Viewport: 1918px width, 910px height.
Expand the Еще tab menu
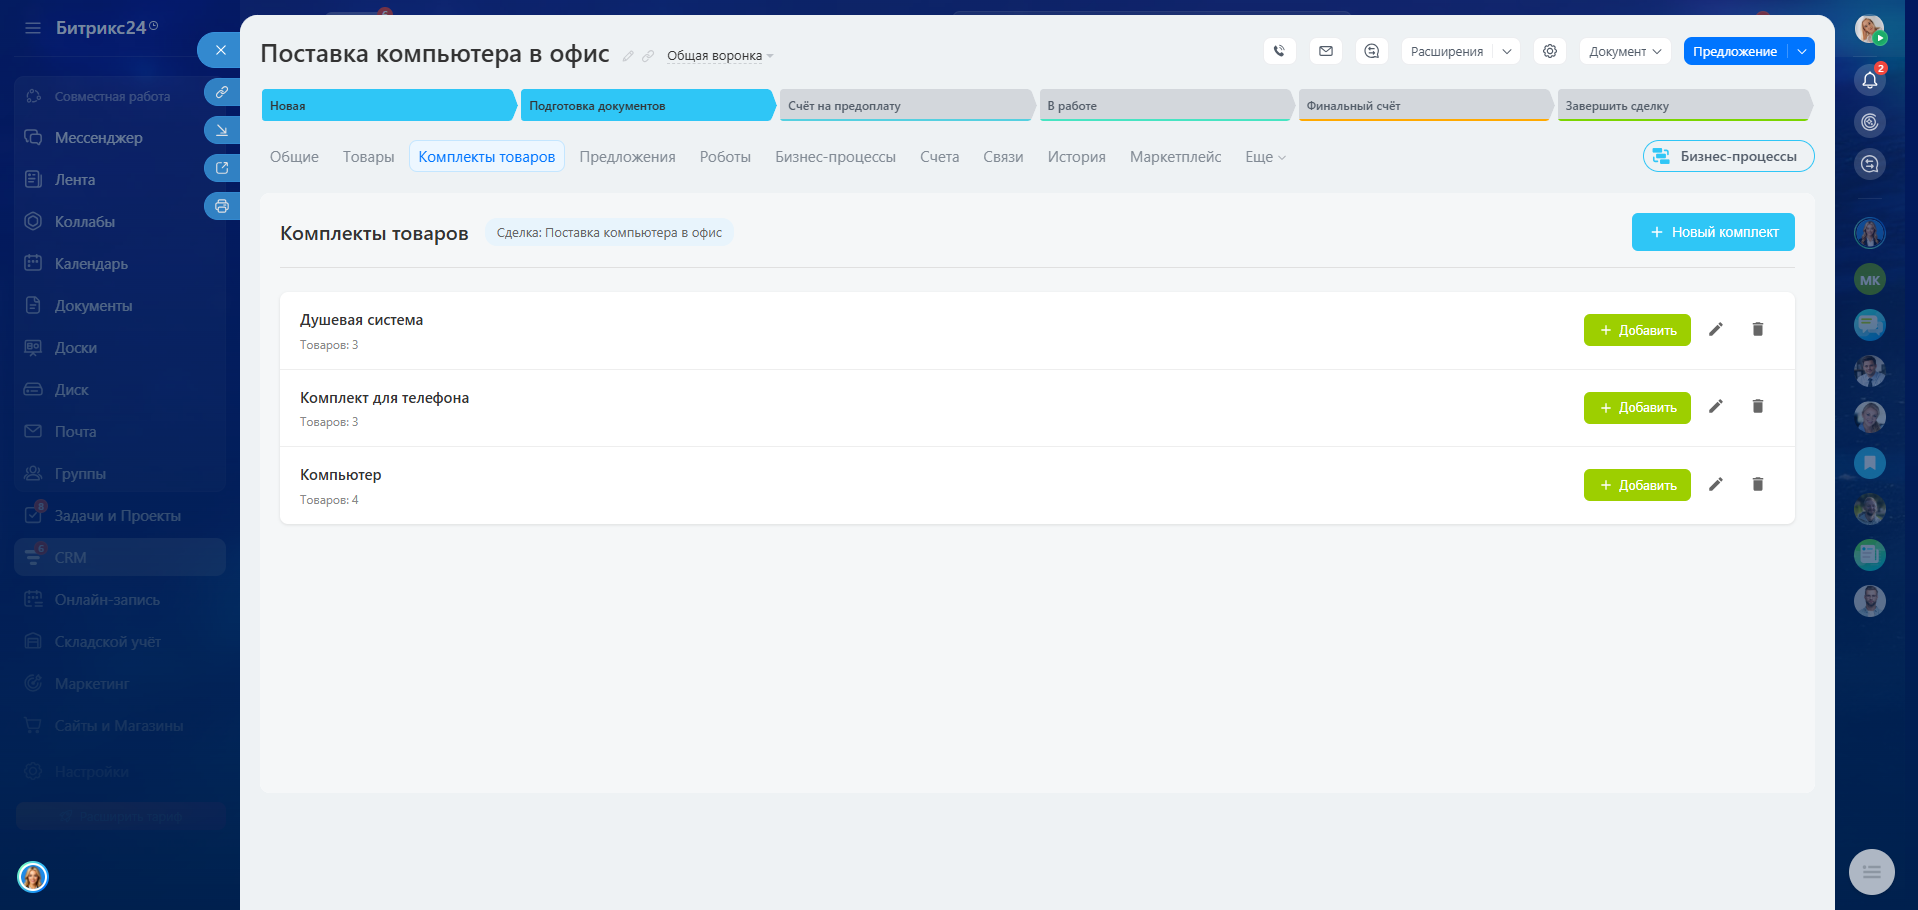coord(1264,157)
